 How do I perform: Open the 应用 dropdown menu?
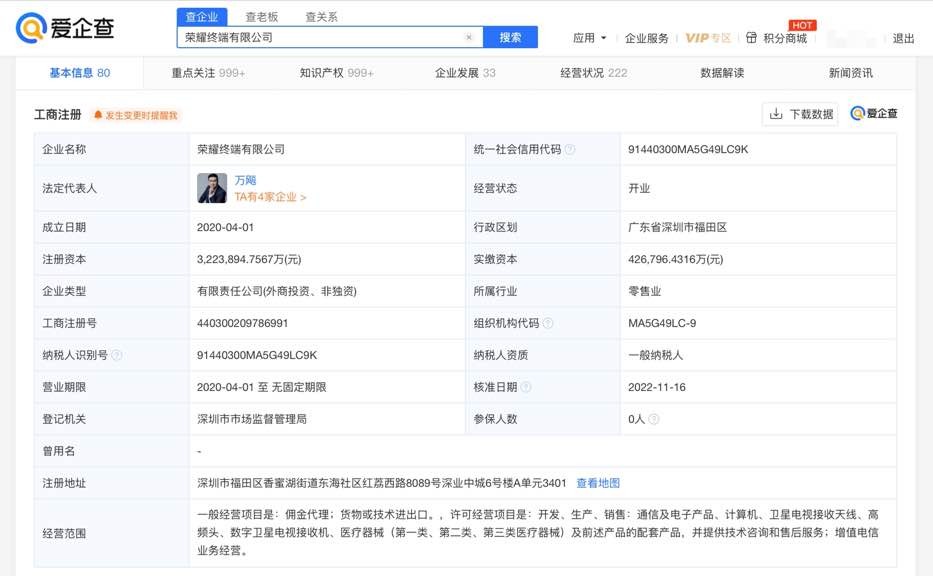(589, 37)
